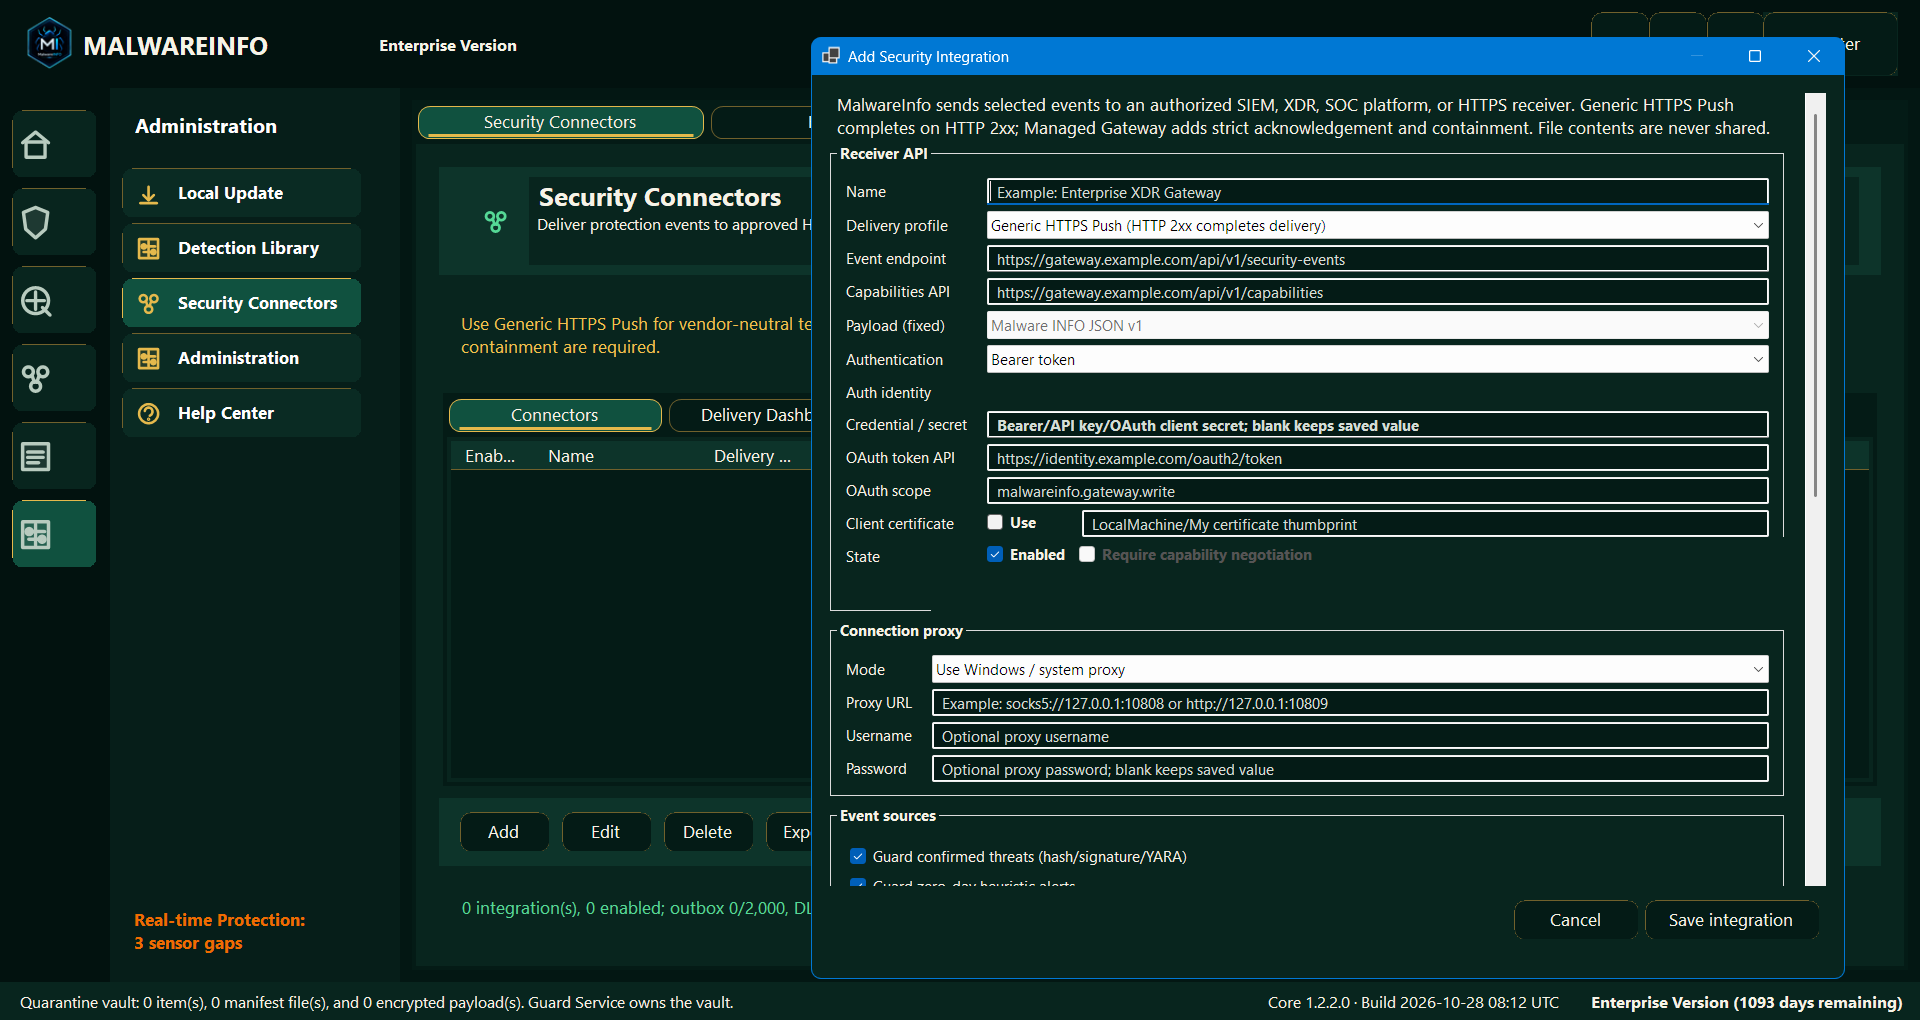This screenshot has width=1920, height=1020.
Task: Uncheck the Enabled state checkbox
Action: pos(995,554)
